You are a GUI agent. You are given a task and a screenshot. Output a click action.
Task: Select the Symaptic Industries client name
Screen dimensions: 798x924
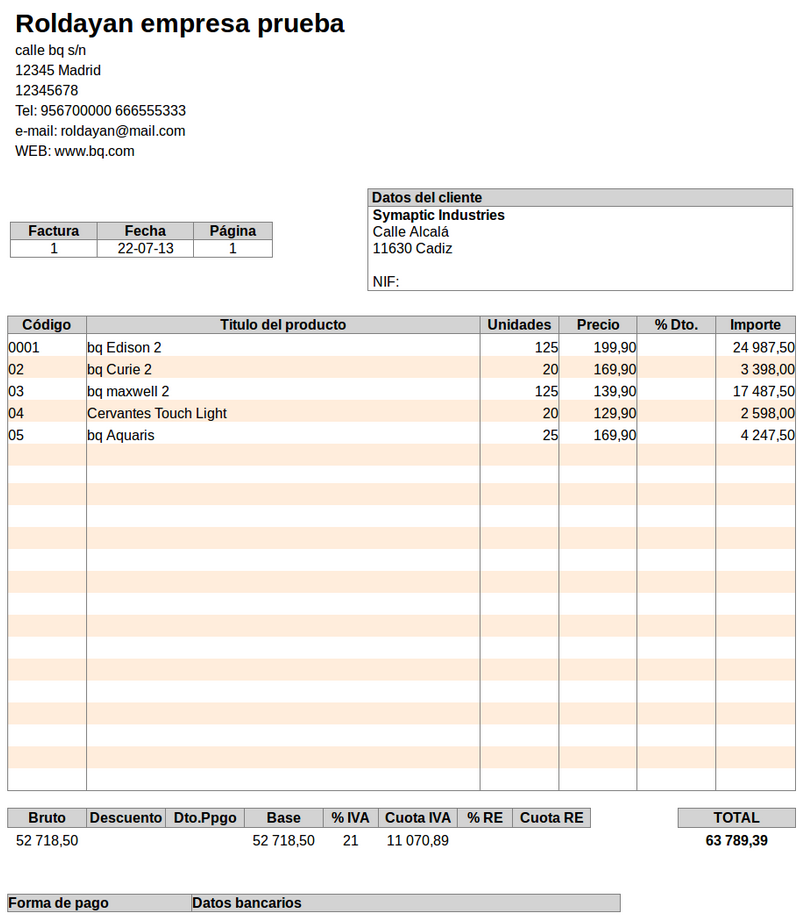pyautogui.click(x=438, y=215)
